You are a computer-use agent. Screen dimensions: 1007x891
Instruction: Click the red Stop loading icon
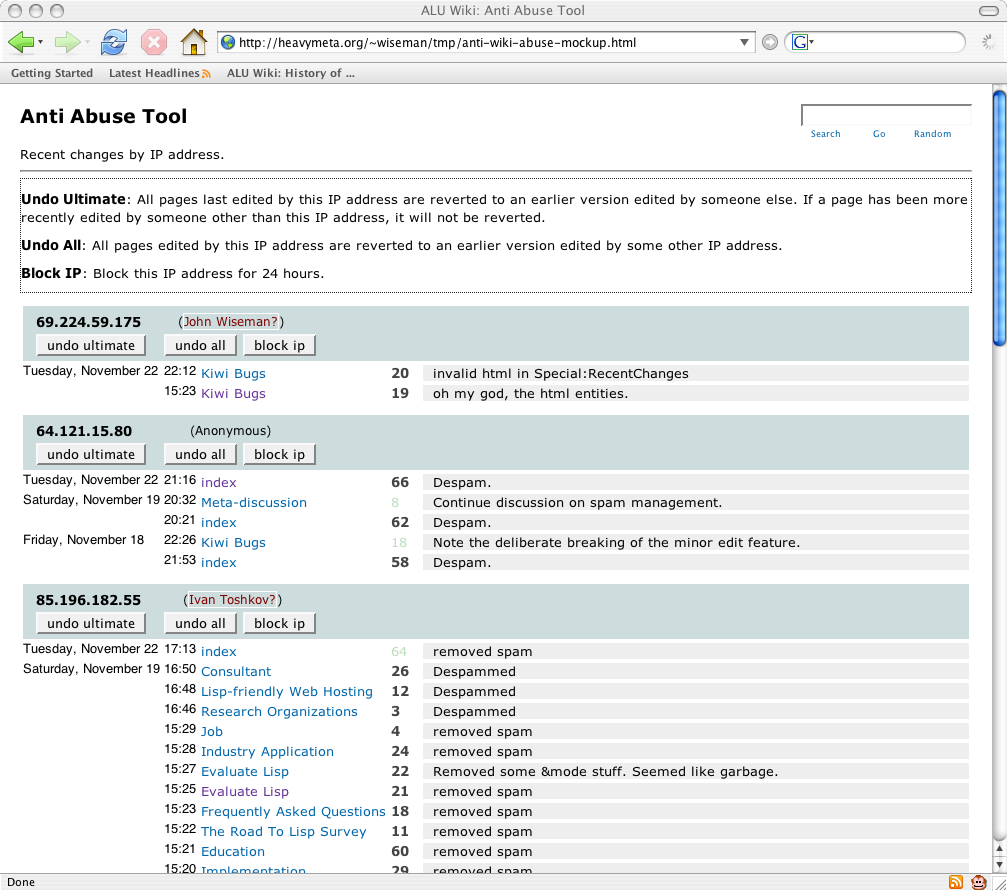tap(154, 42)
